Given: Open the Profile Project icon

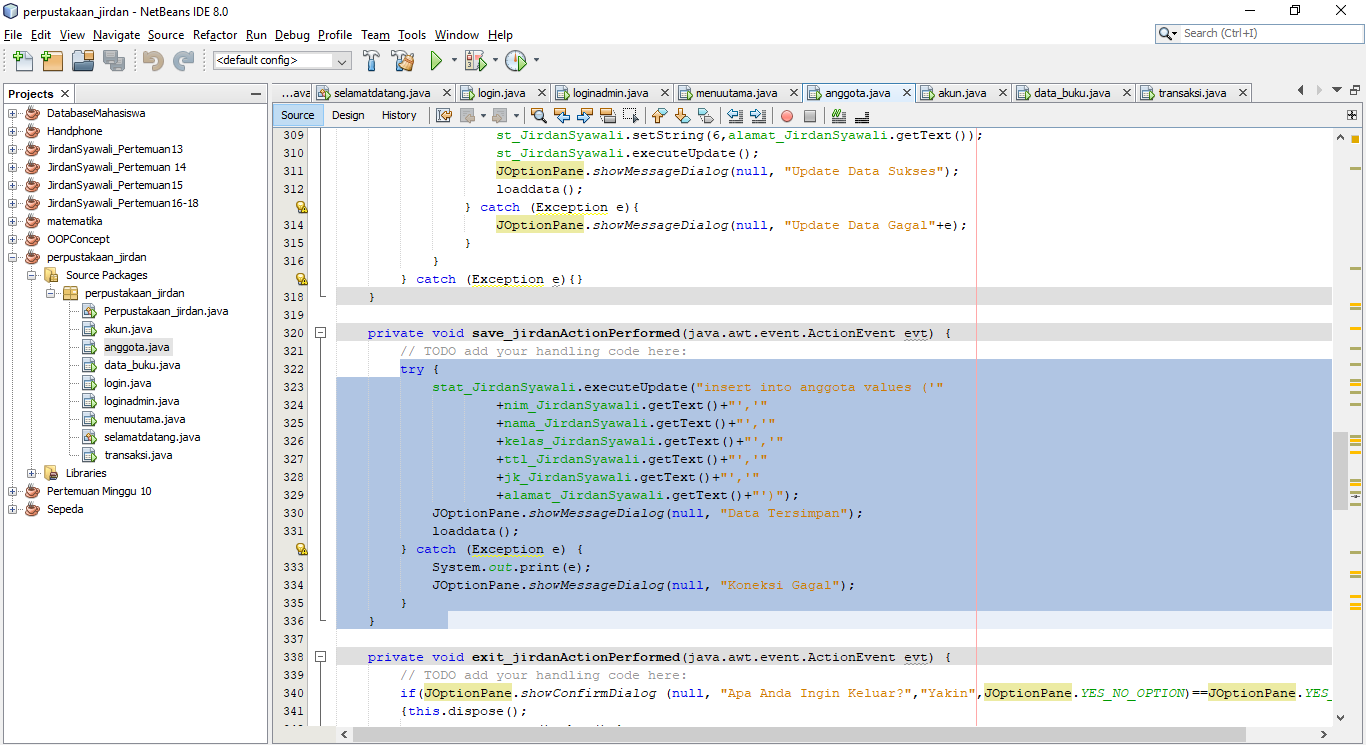Looking at the screenshot, I should coord(516,60).
